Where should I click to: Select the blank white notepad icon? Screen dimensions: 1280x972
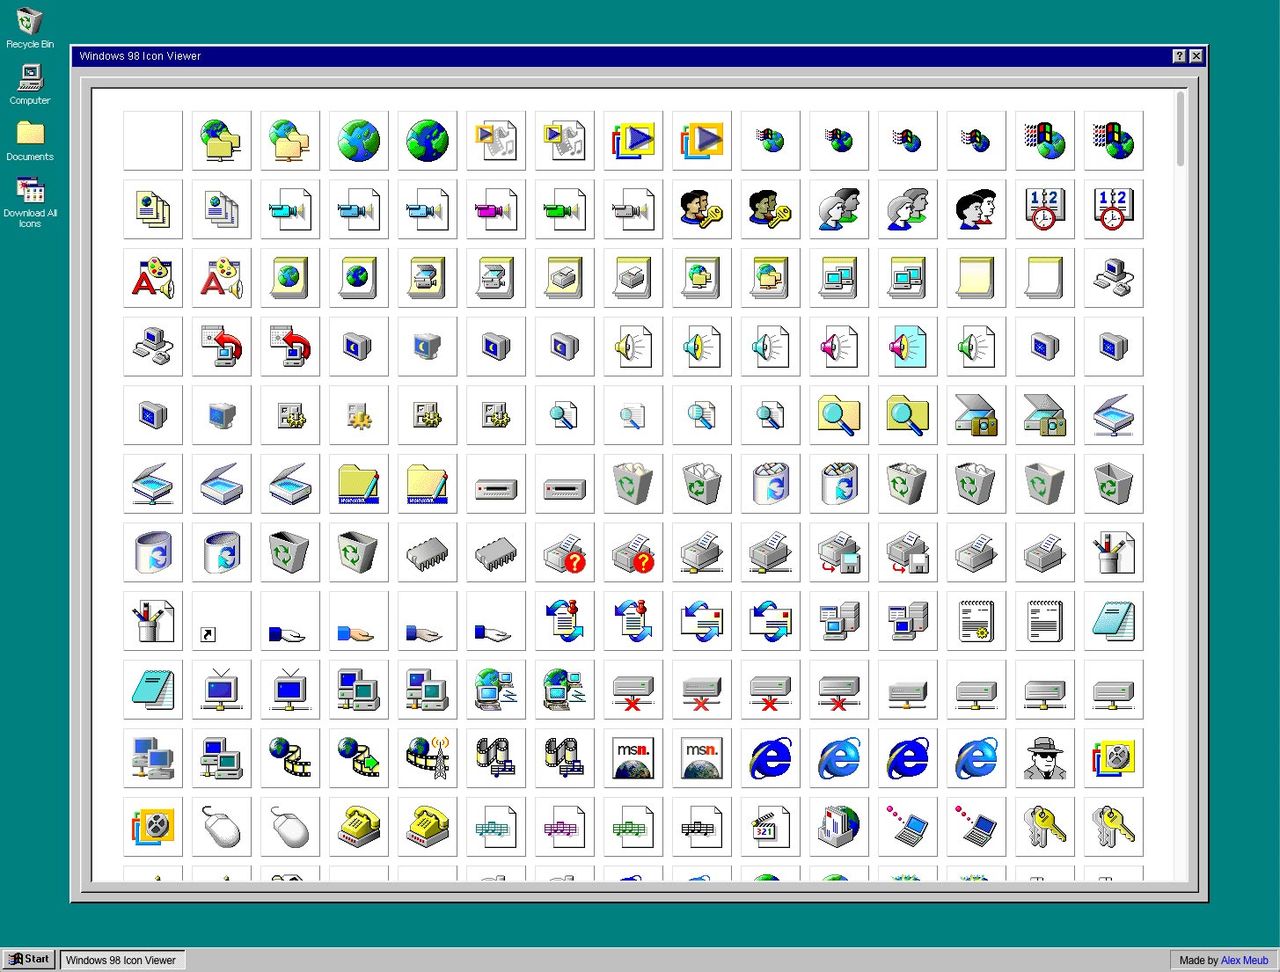(x=1044, y=277)
